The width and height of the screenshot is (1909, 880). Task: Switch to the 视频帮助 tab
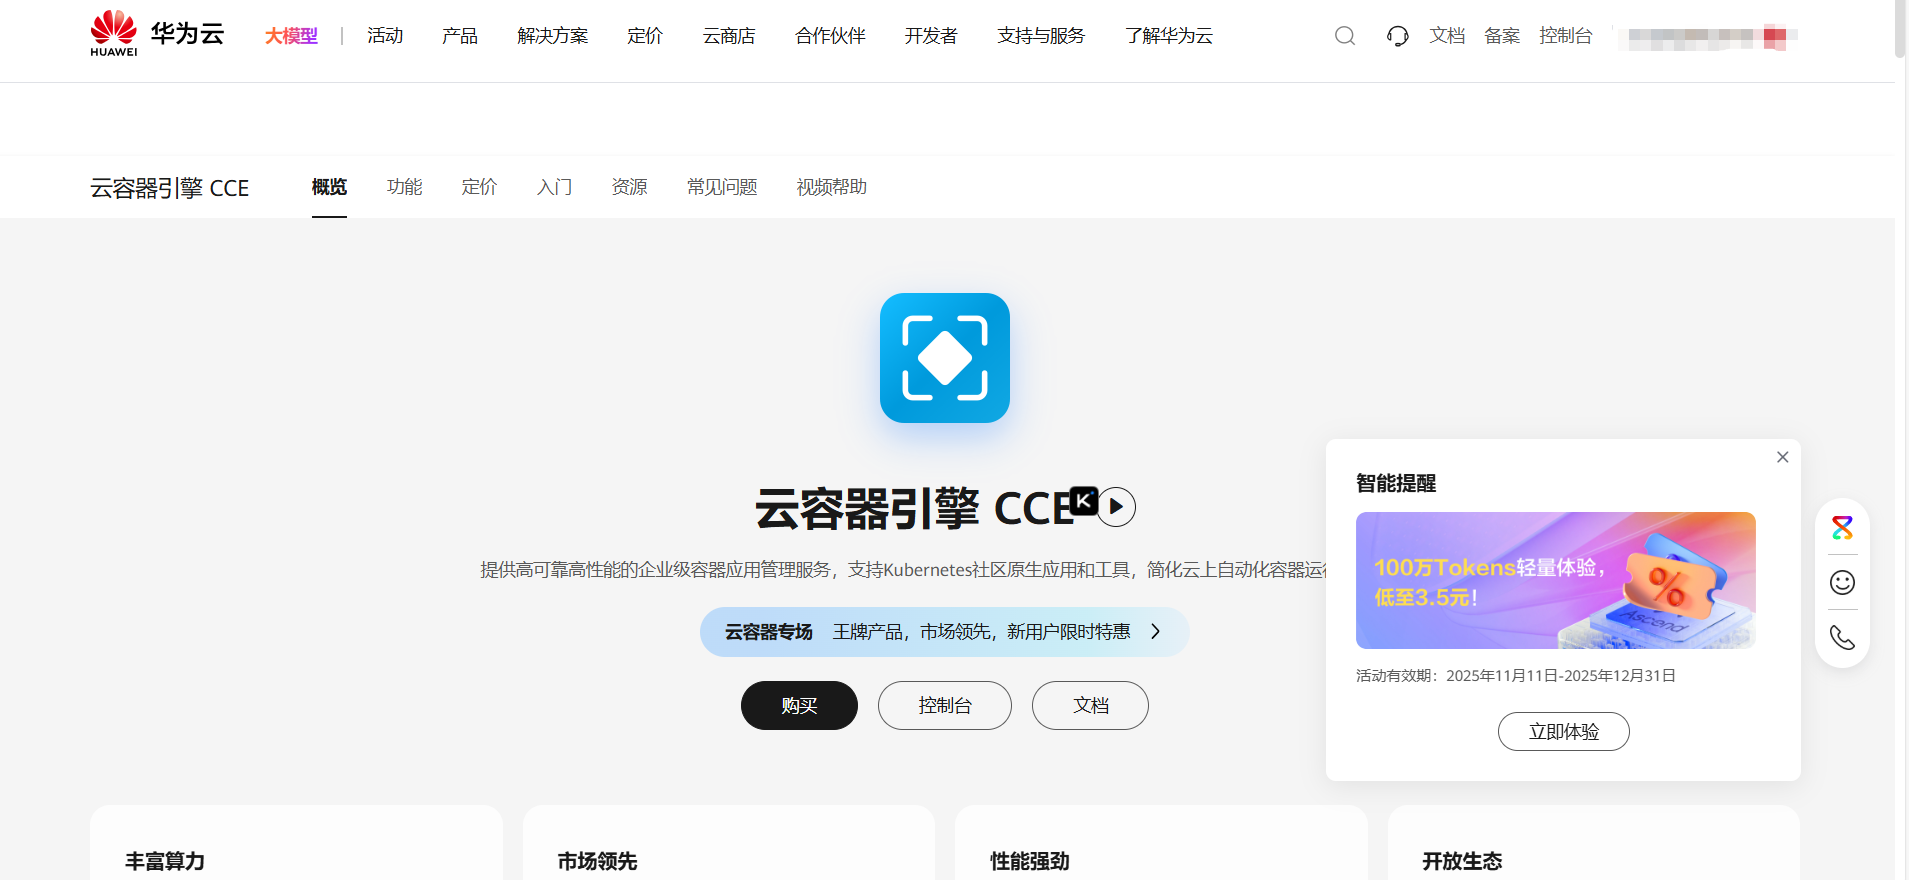[831, 187]
